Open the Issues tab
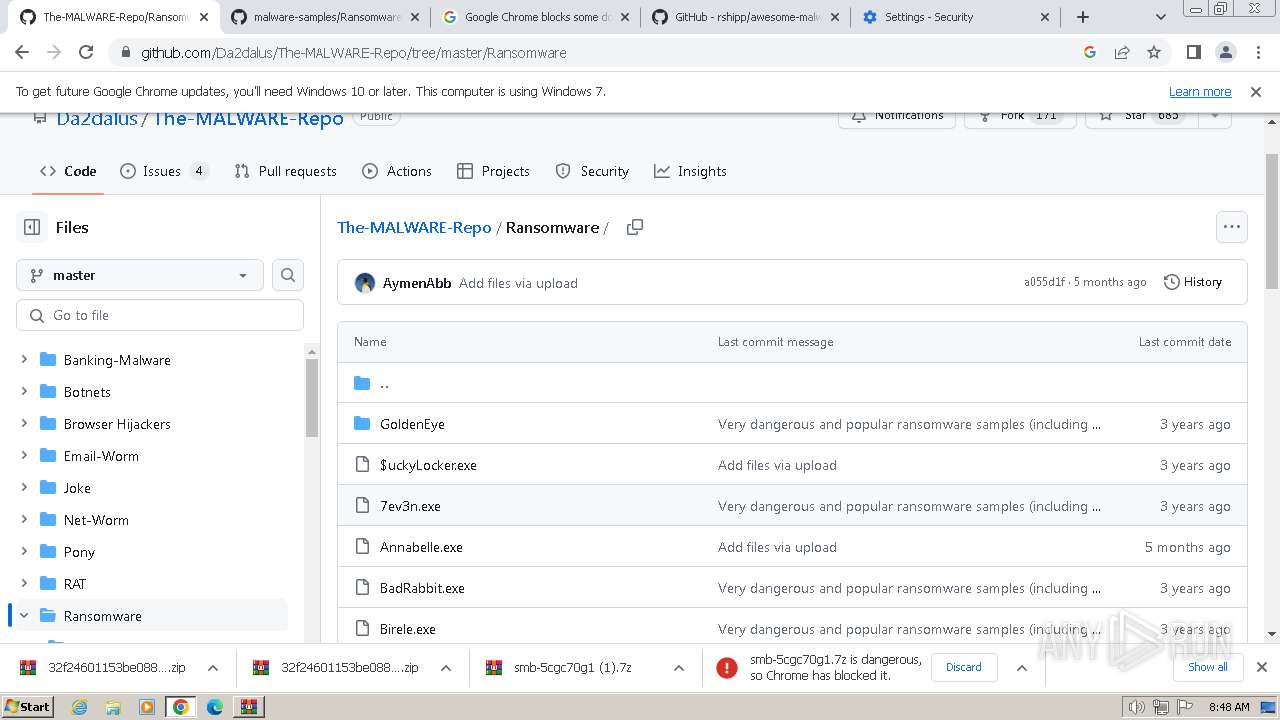This screenshot has height=720, width=1280. (164, 171)
